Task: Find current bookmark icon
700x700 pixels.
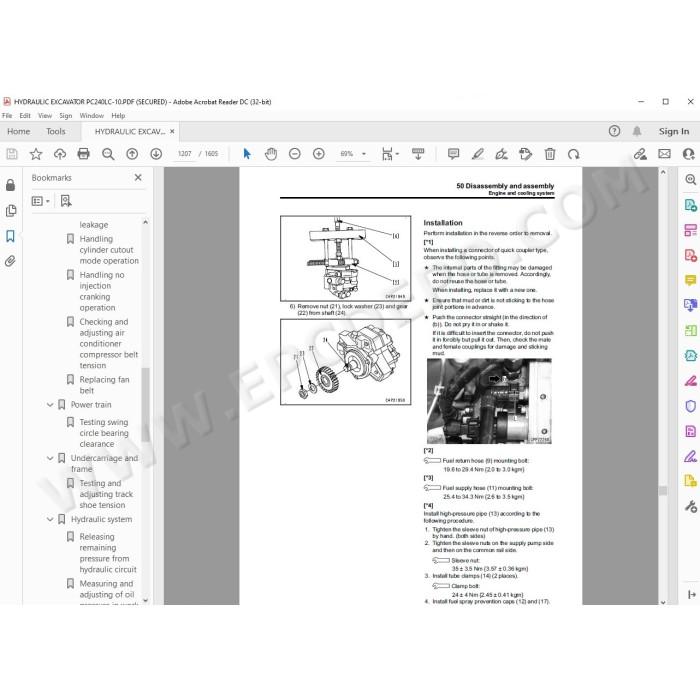Action: point(66,201)
